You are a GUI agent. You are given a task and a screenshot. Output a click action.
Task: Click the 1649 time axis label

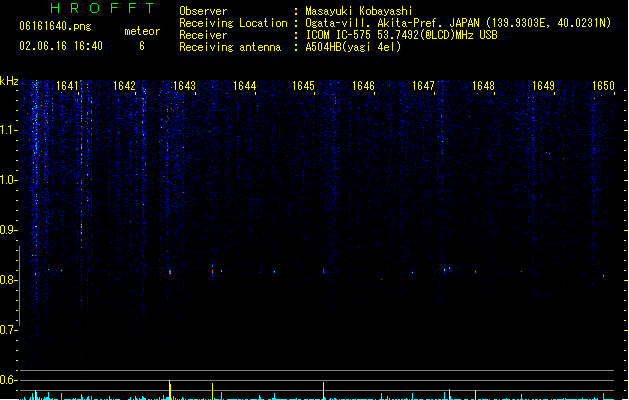(x=543, y=86)
